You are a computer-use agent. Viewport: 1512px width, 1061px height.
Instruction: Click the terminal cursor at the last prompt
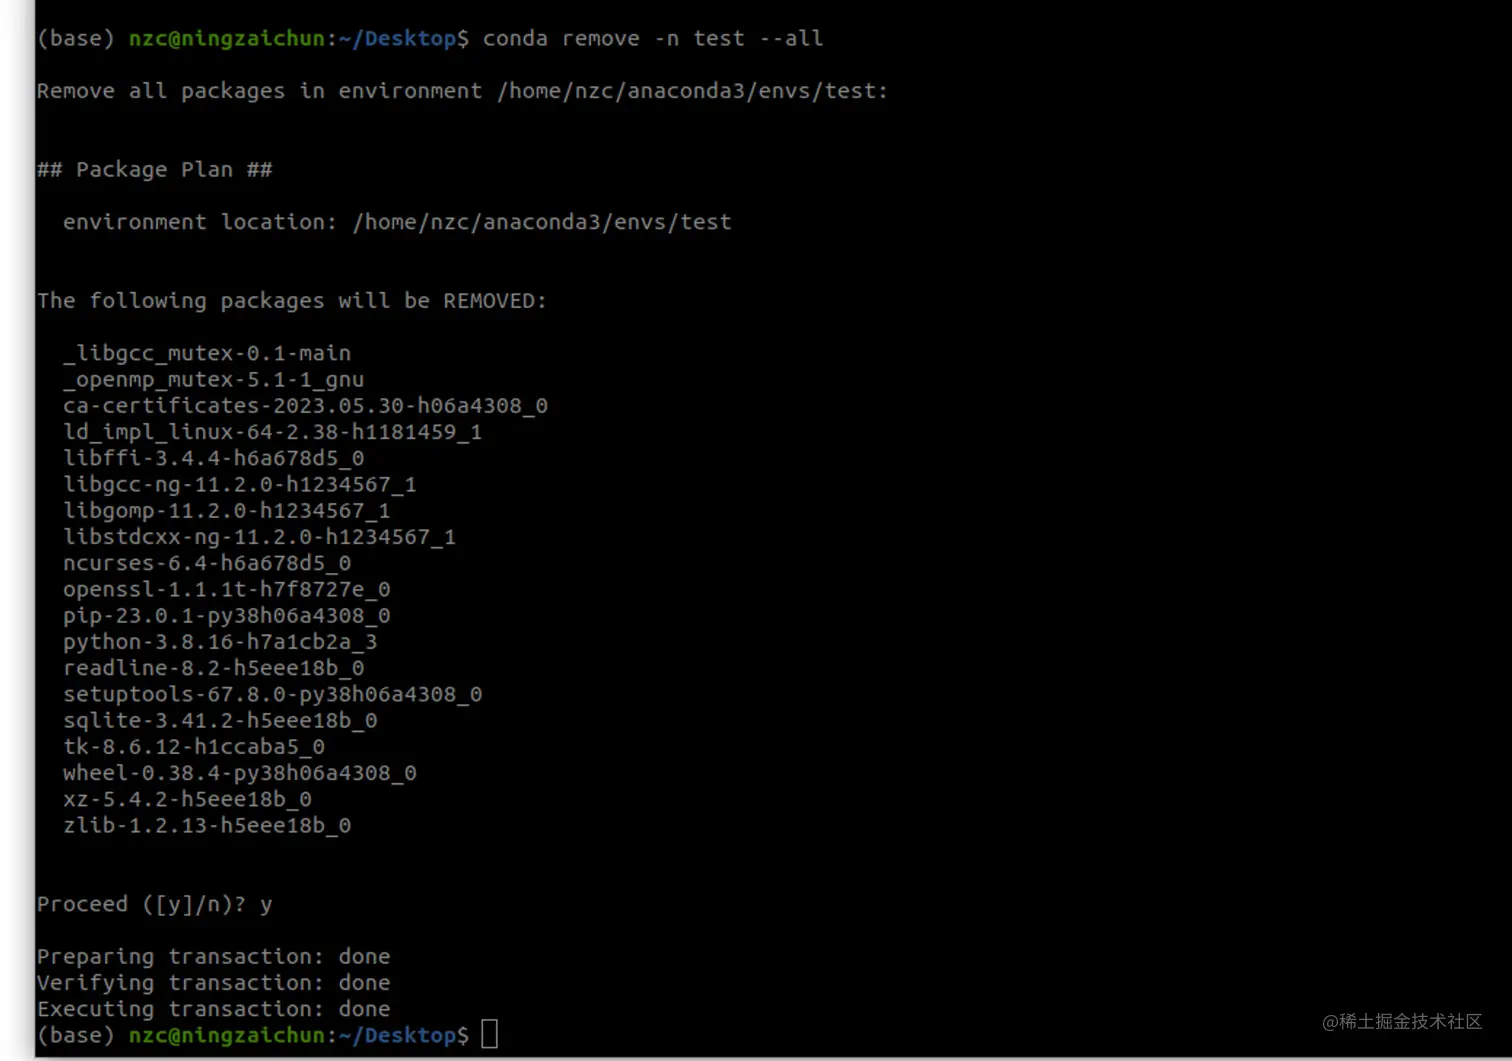489,1034
